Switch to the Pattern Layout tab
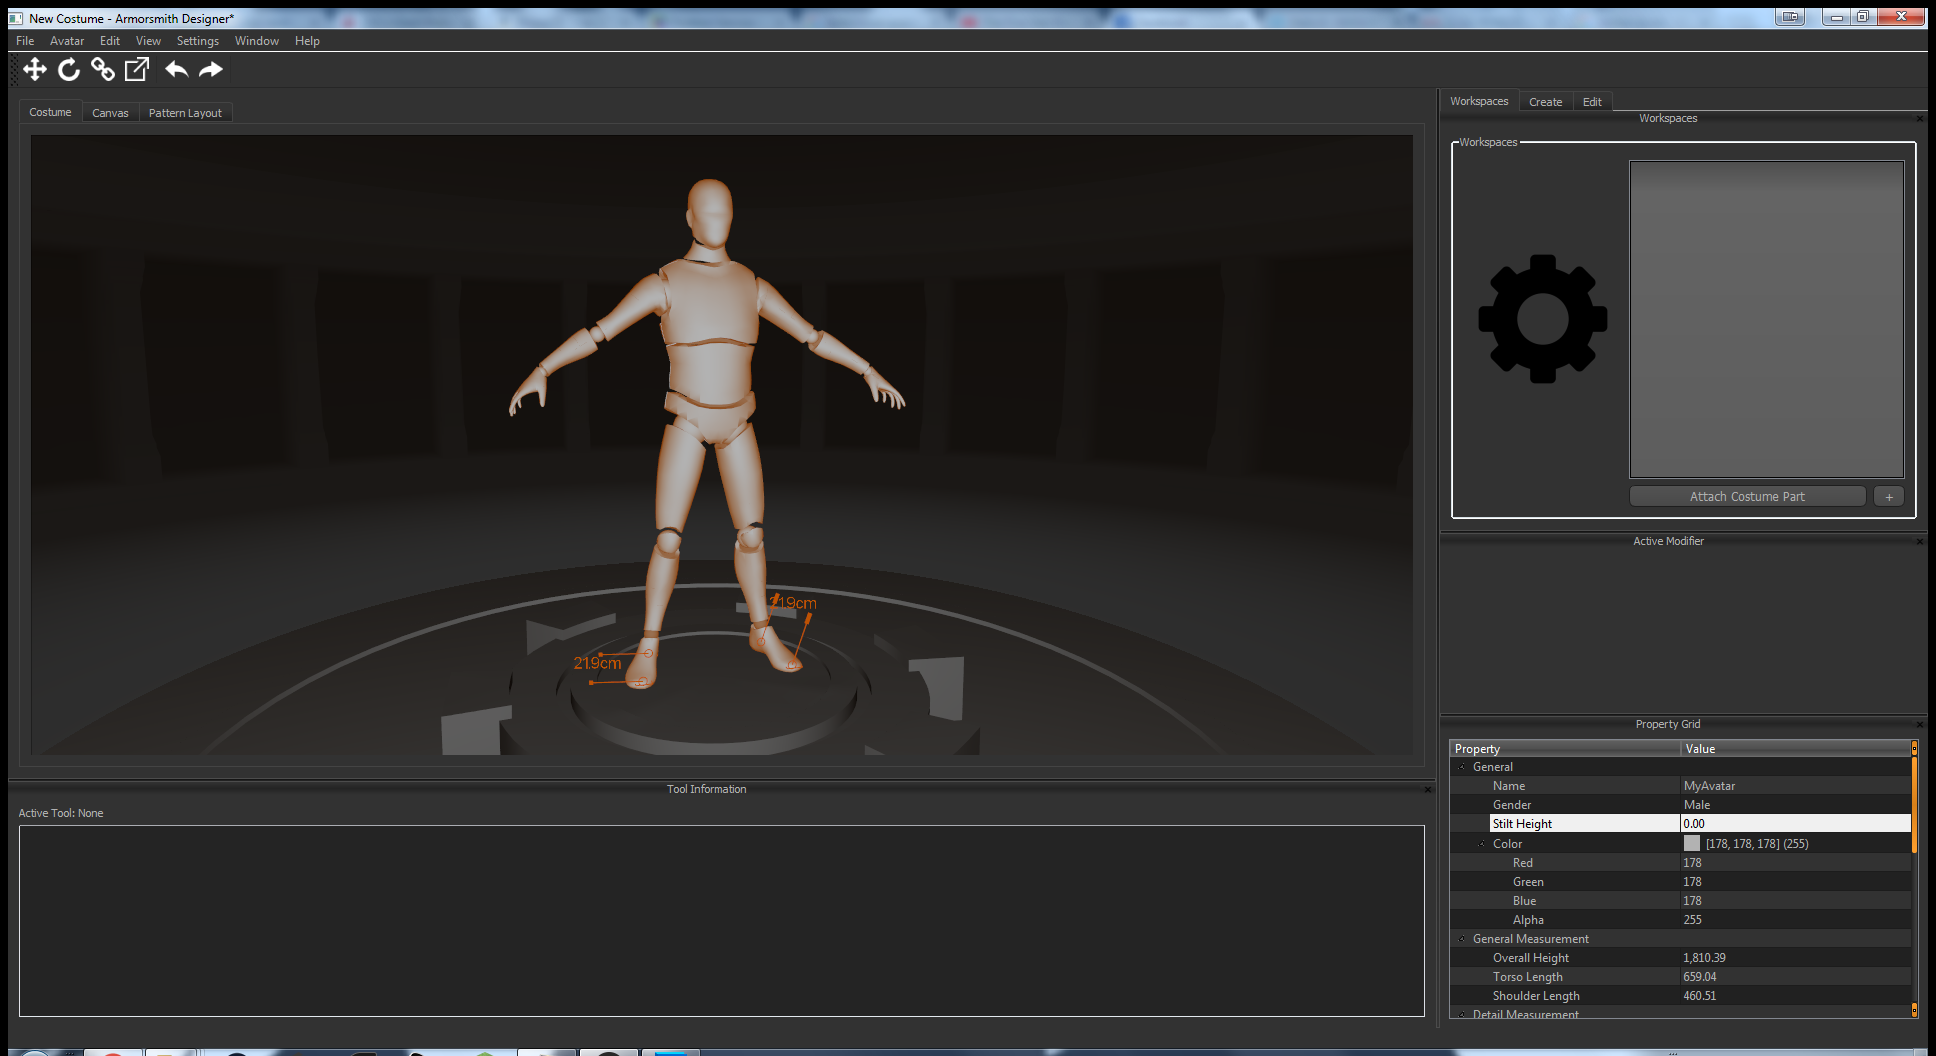 tap(185, 113)
